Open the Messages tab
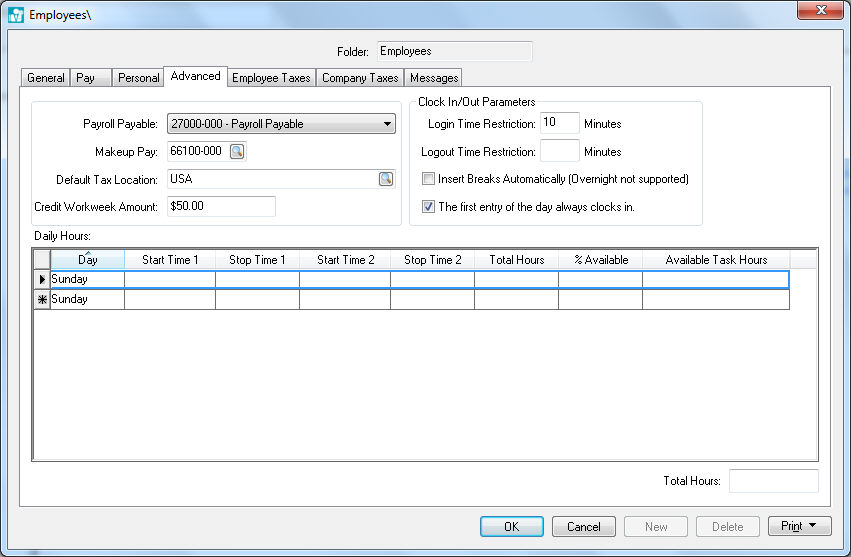This screenshot has width=851, height=557. tap(434, 78)
